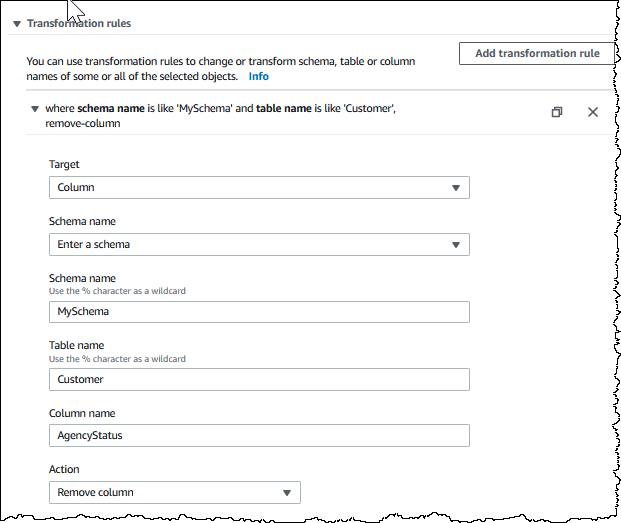Collapse the Transformation rules section triangle
The height and width of the screenshot is (523, 621).
coord(17,23)
